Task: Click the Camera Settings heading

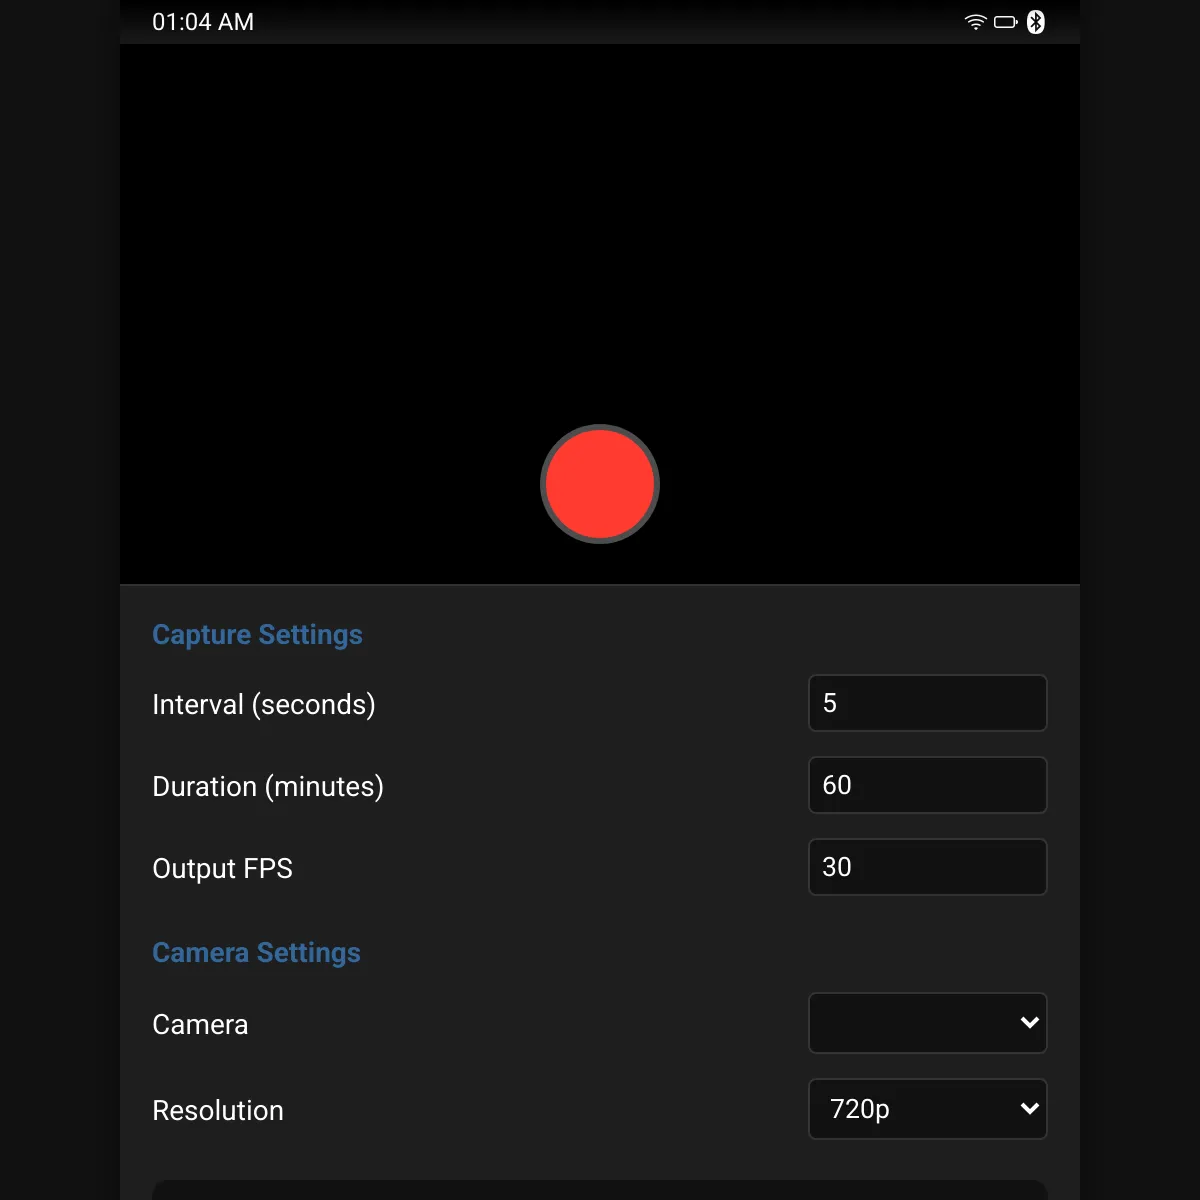Action: coord(256,953)
